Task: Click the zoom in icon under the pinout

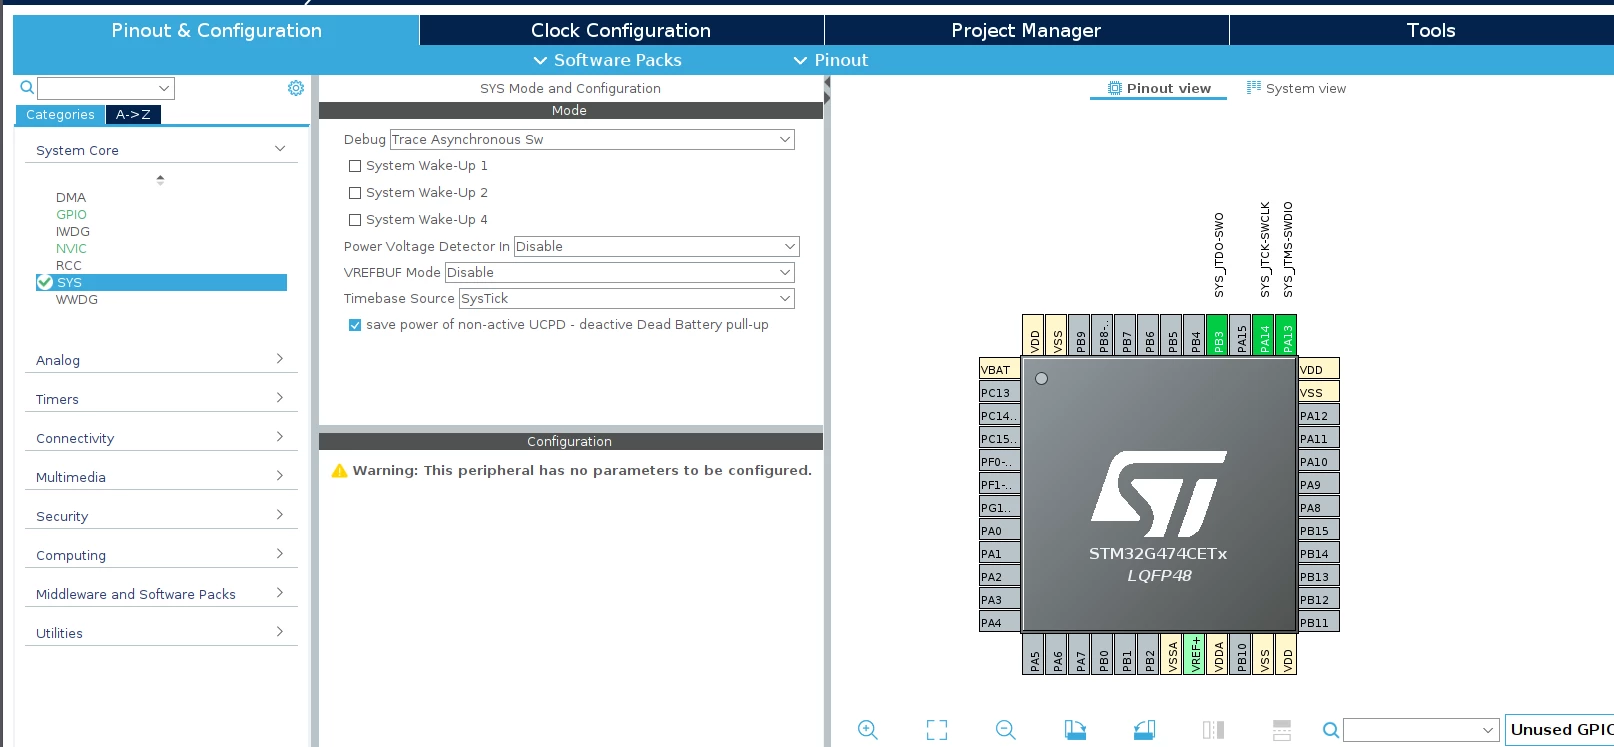Action: 868,730
